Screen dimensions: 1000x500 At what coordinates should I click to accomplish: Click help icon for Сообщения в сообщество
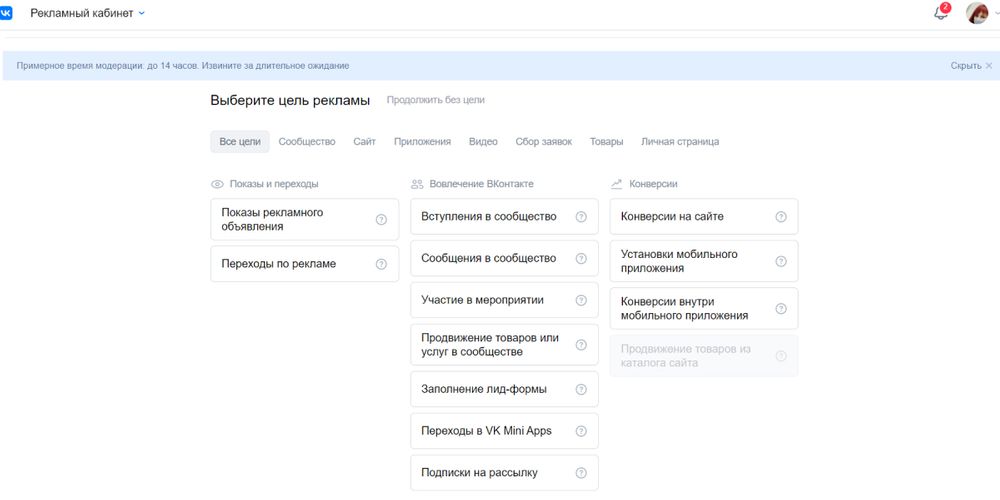(581, 259)
